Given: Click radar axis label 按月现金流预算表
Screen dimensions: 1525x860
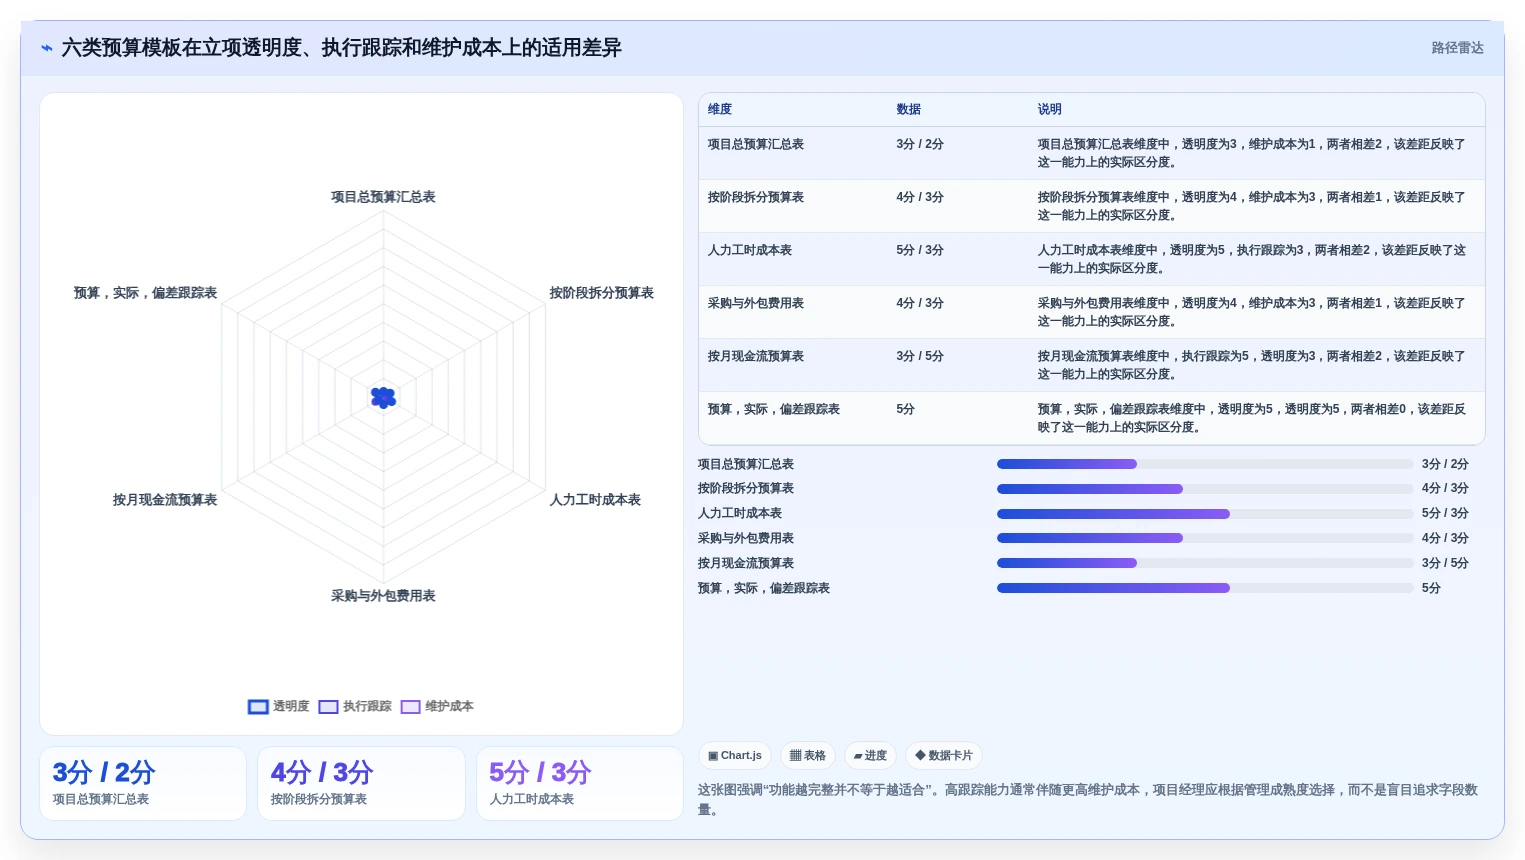Looking at the screenshot, I should (x=165, y=500).
